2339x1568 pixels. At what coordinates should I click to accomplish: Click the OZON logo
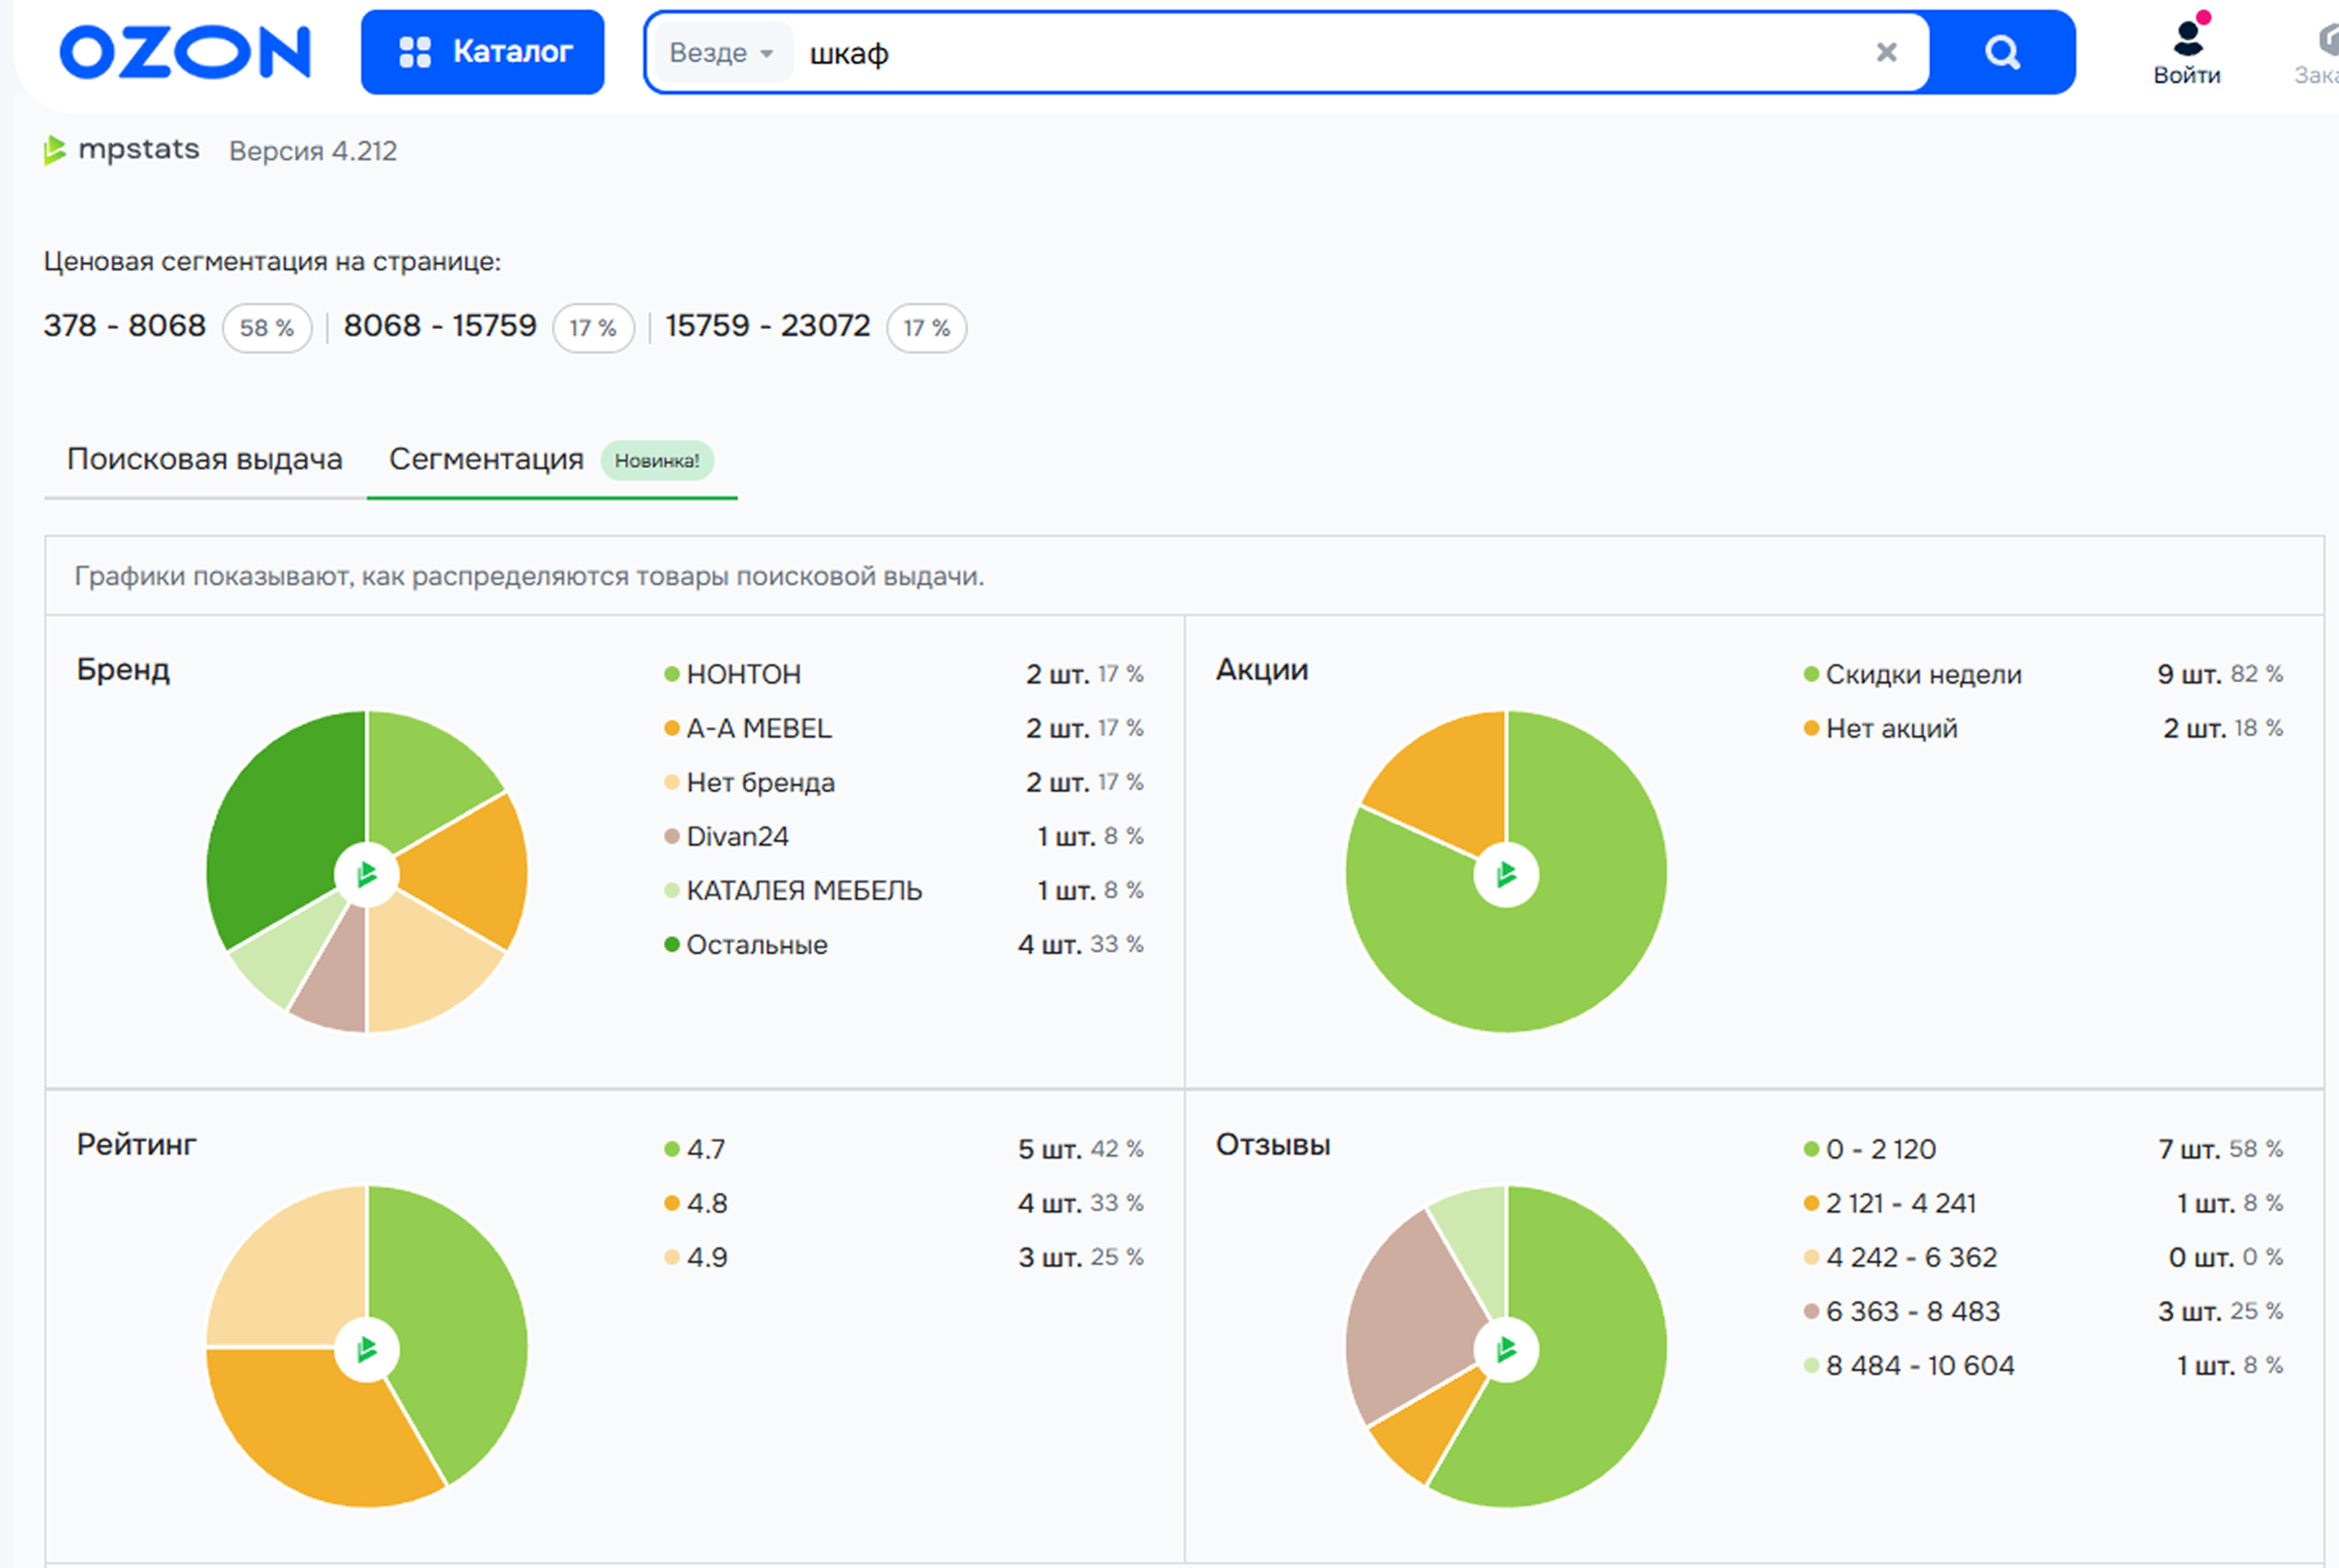pos(185,52)
